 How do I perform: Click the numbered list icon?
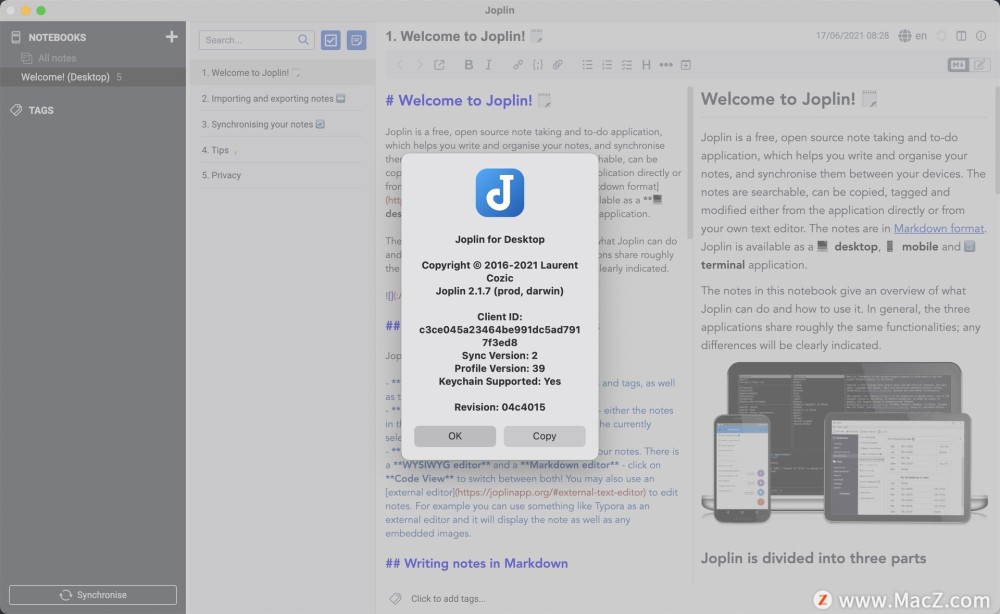tap(606, 65)
